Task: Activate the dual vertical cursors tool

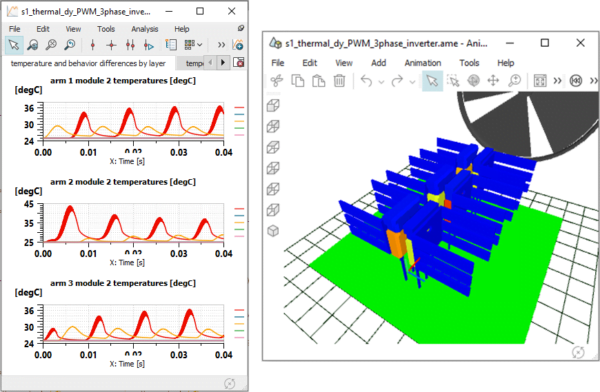Action: 130,46
